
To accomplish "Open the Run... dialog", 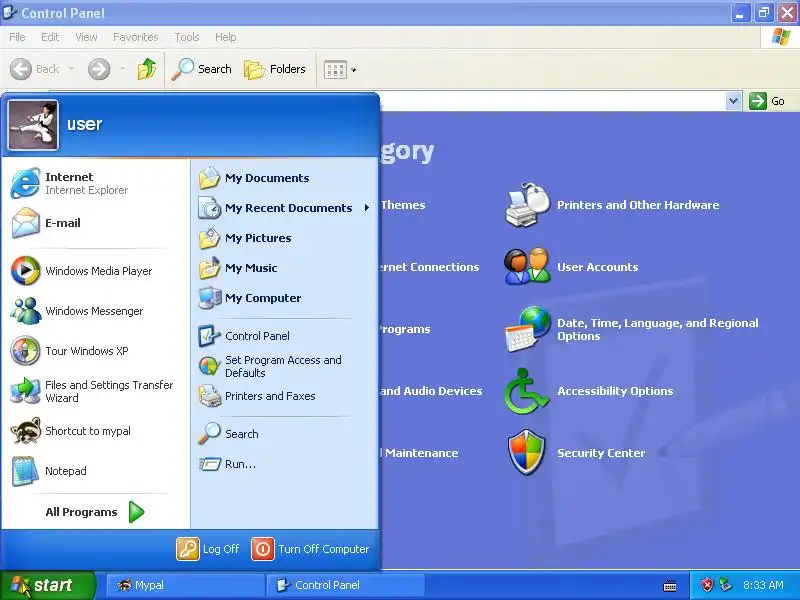I will coord(284,464).
